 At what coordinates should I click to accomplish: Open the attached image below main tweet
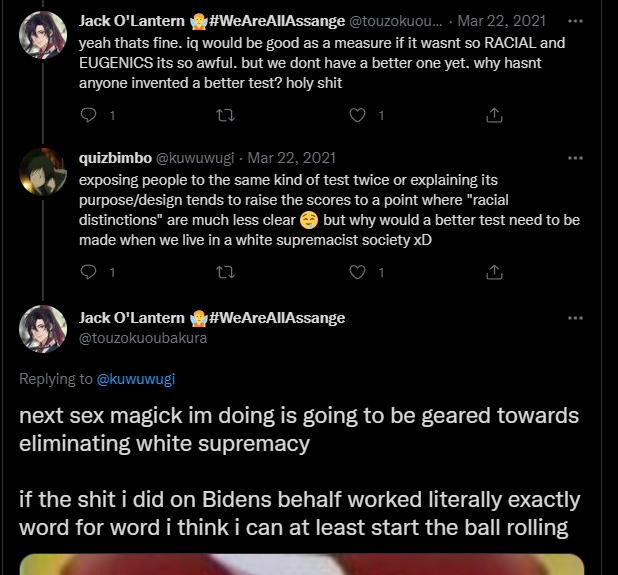(x=300, y=563)
